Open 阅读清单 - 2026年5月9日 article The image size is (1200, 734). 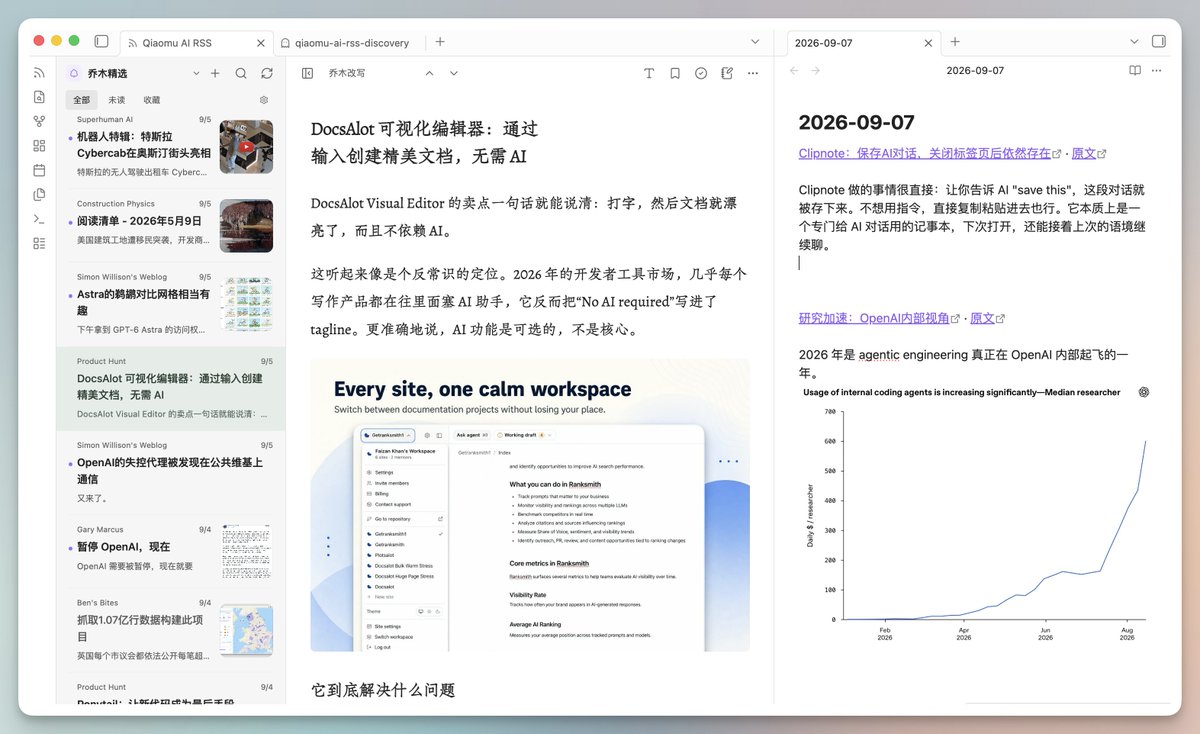tap(171, 224)
